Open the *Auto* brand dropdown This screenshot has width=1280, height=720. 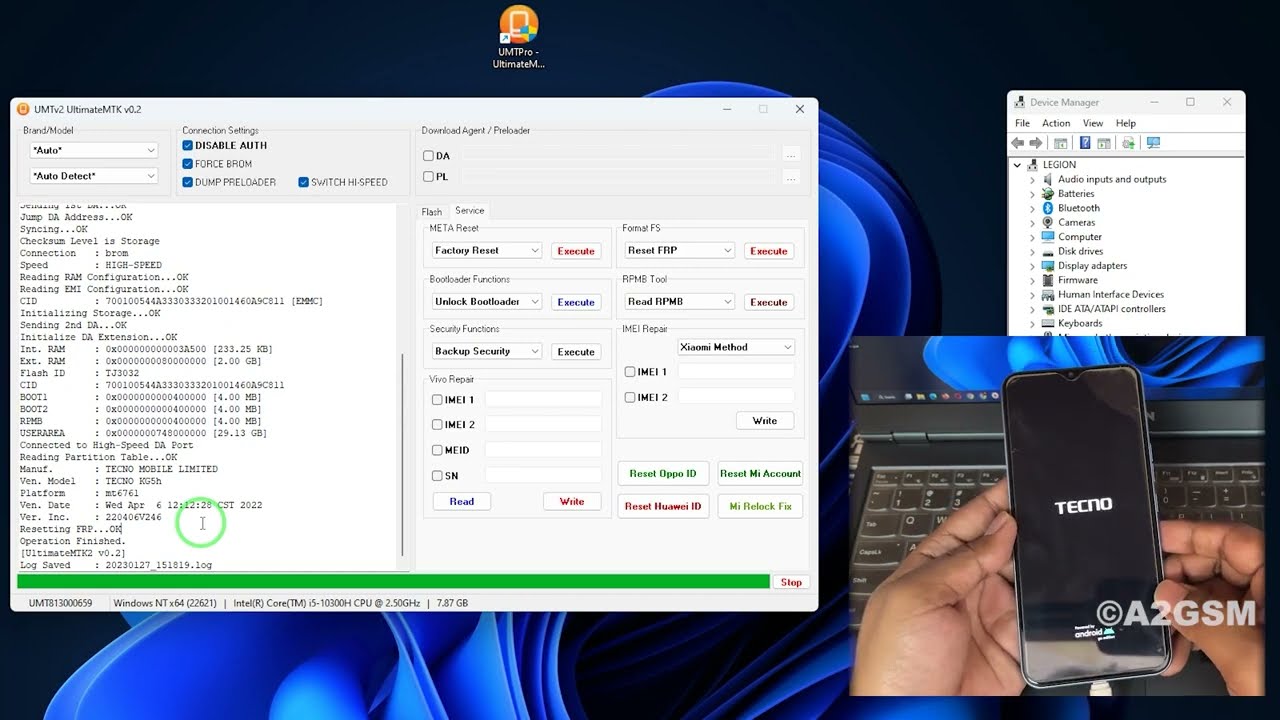click(x=93, y=150)
